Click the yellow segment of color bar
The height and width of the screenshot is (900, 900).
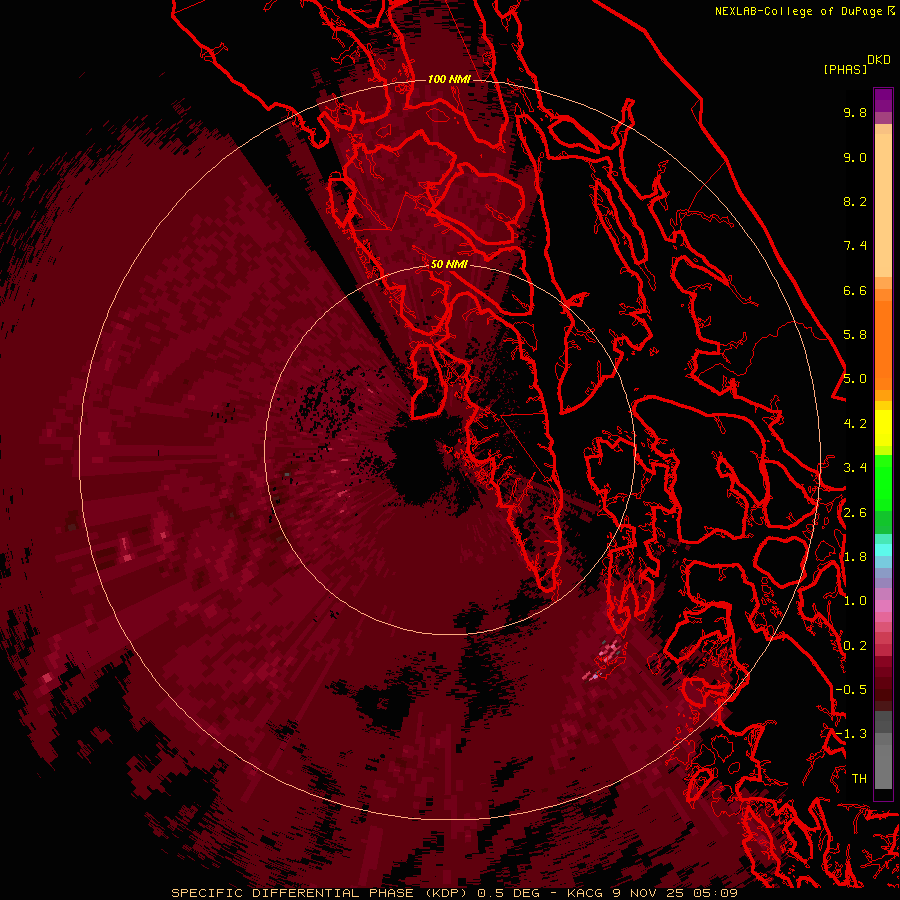(x=883, y=428)
